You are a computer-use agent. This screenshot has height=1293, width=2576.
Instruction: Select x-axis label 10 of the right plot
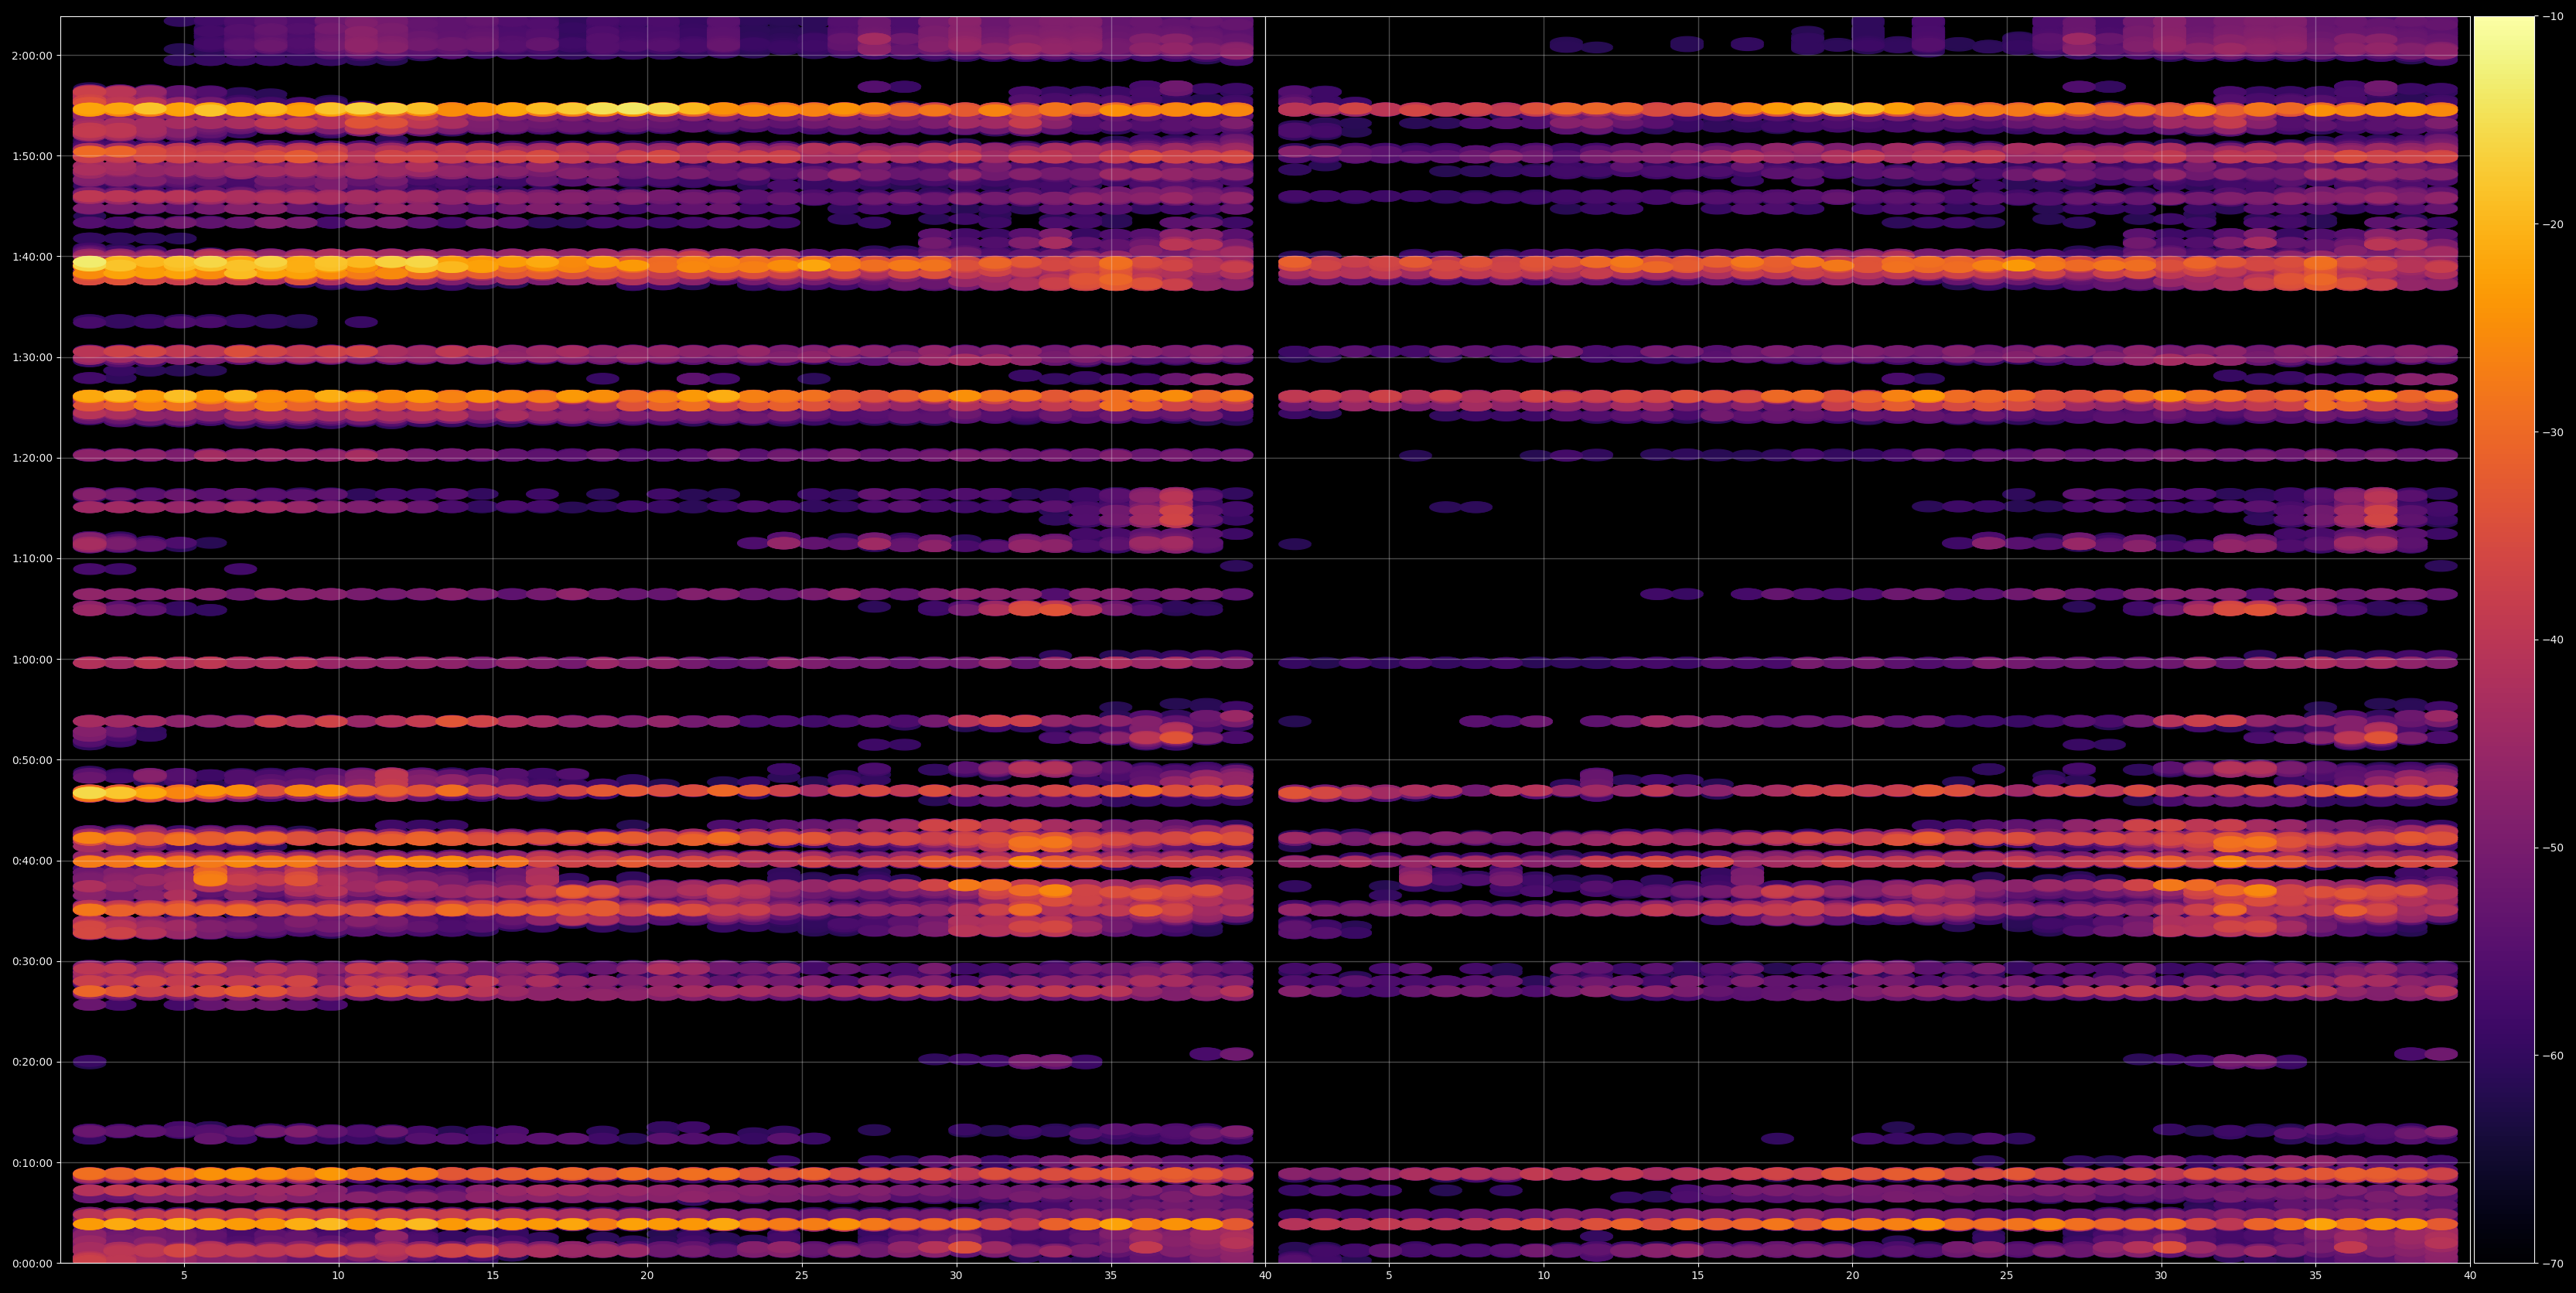coord(1543,1276)
